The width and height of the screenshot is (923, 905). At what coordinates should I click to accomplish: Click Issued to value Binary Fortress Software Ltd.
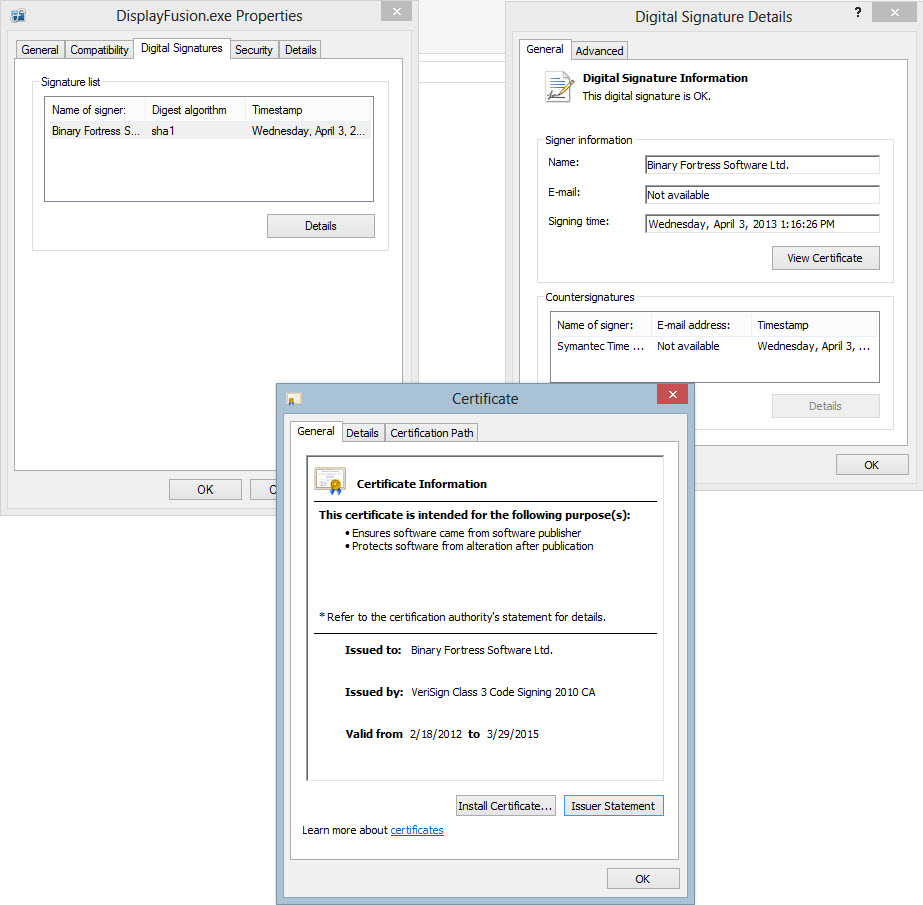[482, 650]
